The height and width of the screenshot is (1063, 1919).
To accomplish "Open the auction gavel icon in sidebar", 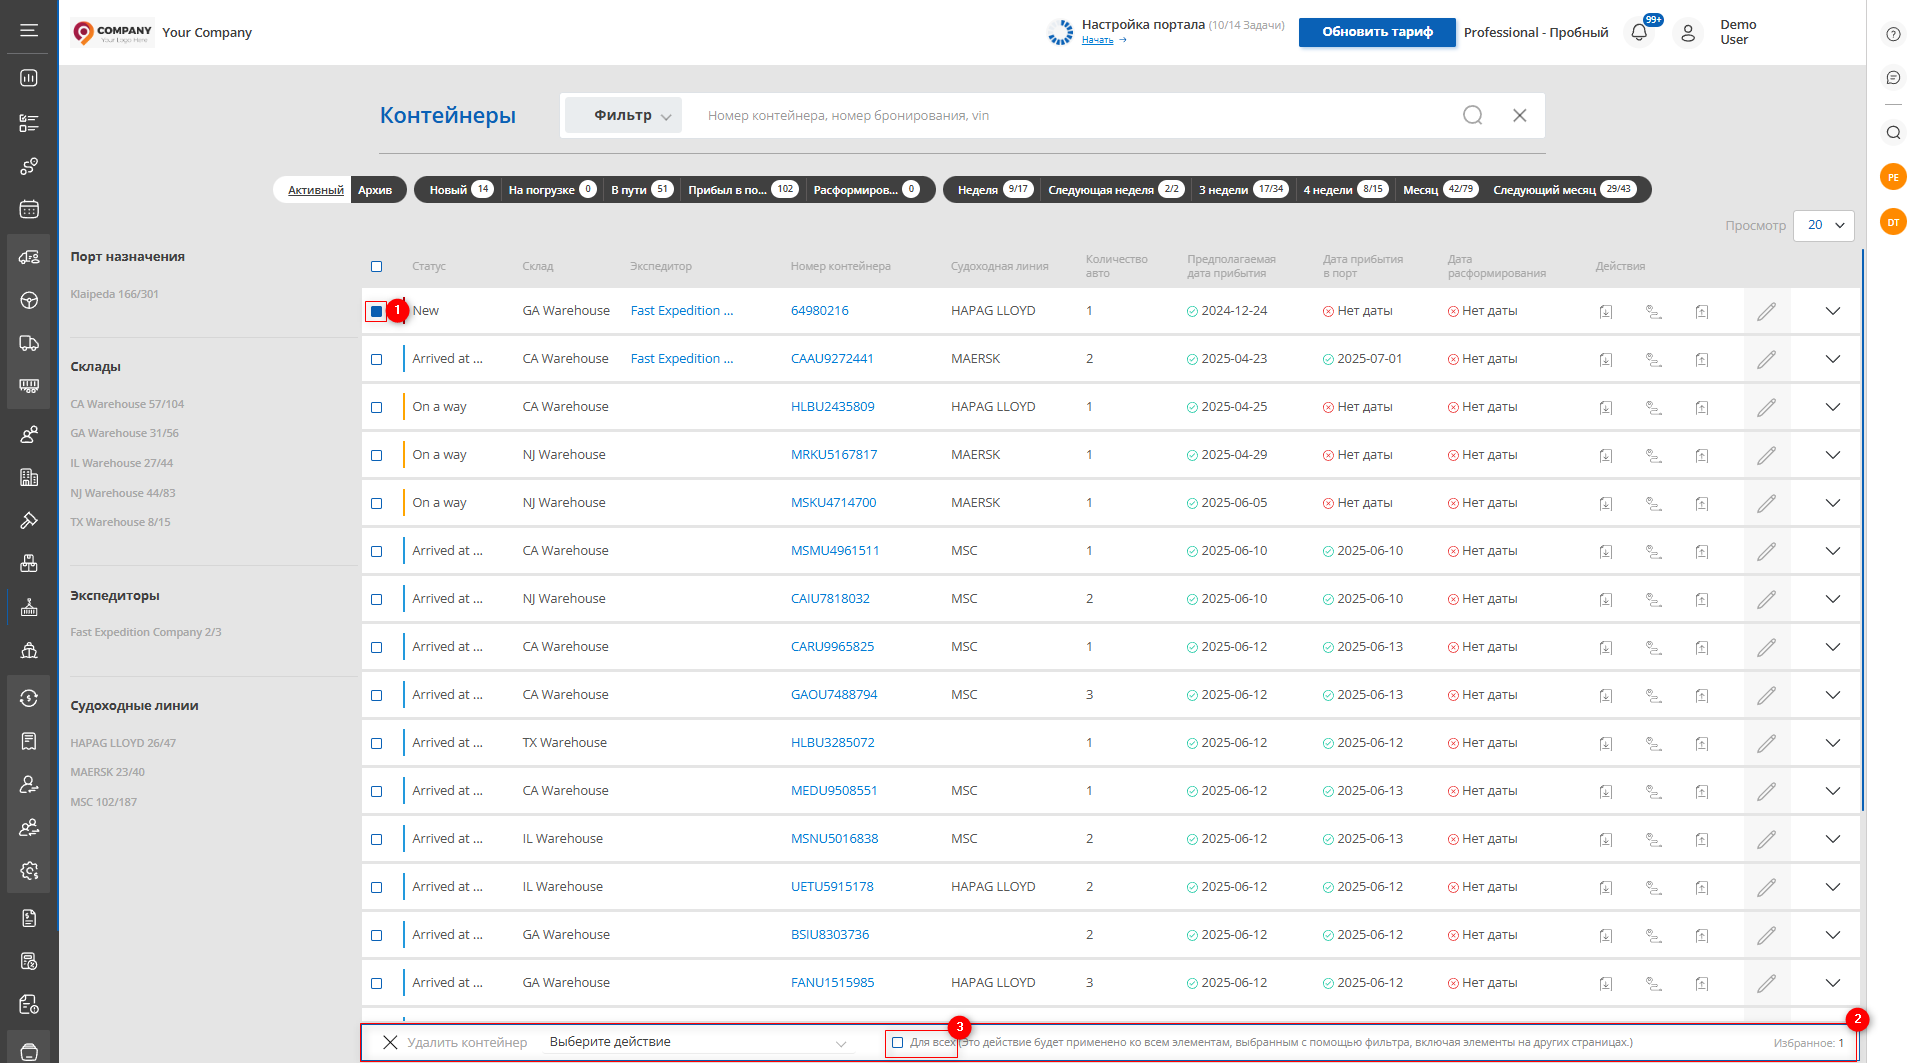I will [29, 520].
